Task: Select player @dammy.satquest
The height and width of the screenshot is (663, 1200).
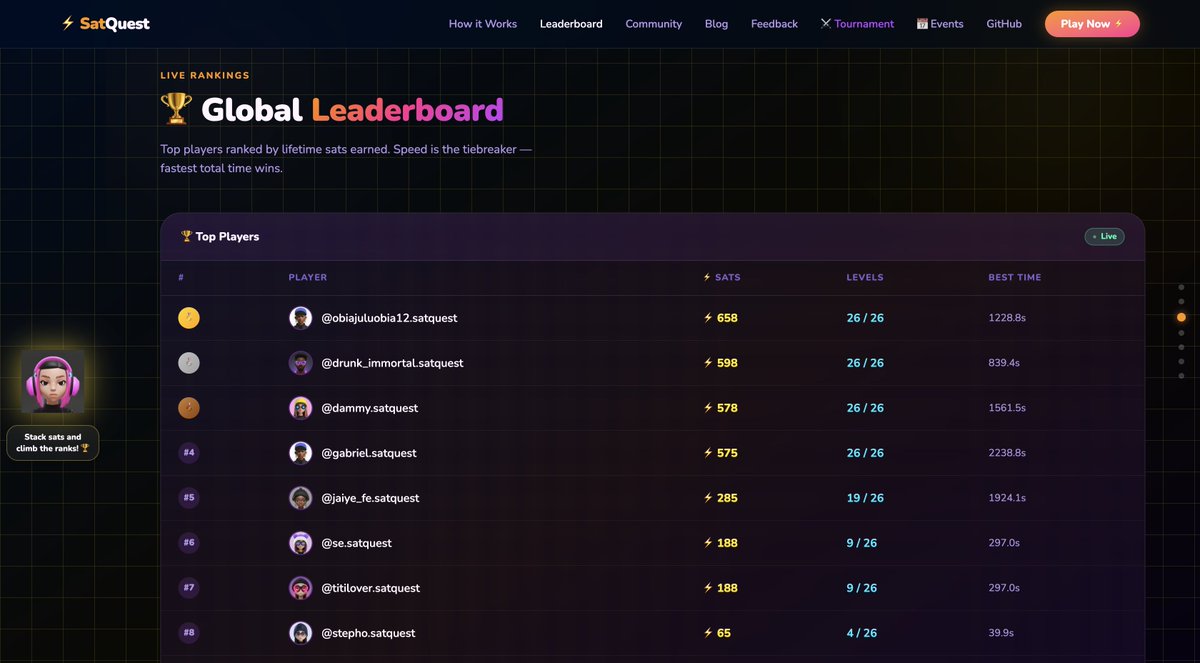Action: [369, 408]
